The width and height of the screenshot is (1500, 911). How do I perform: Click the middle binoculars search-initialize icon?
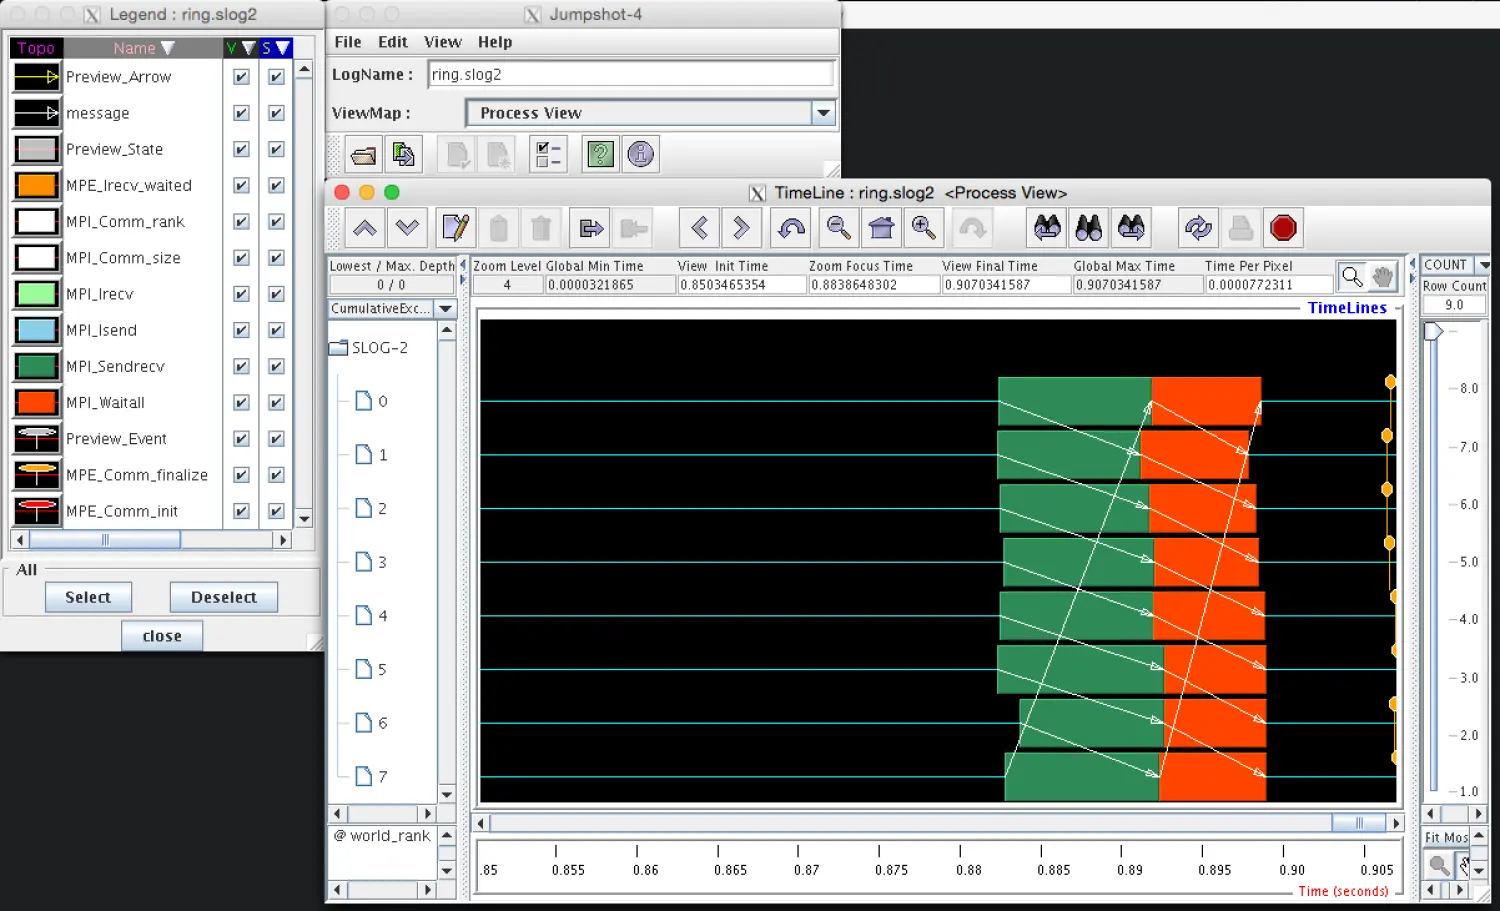1089,228
